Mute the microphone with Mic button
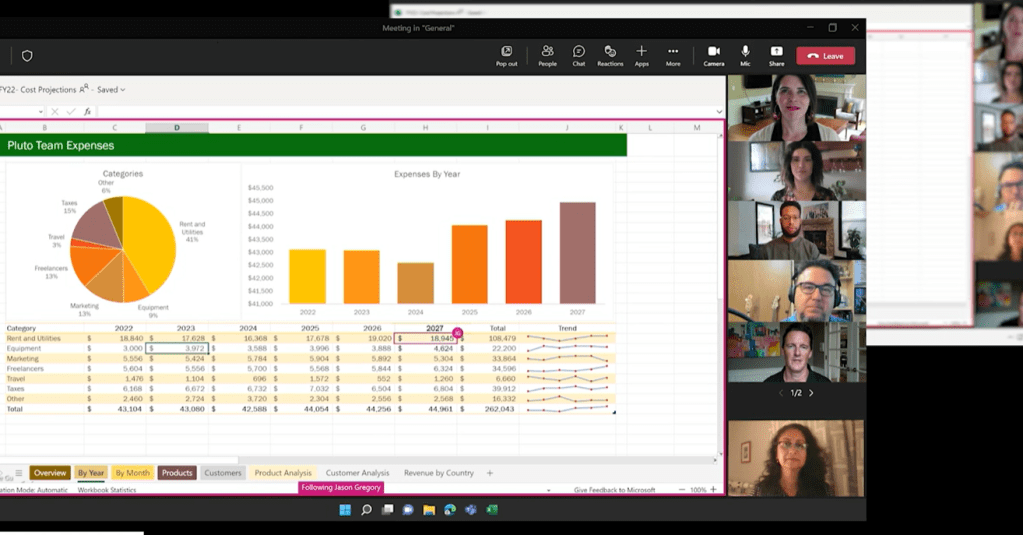Screen dimensions: 1023x535 coord(745,51)
